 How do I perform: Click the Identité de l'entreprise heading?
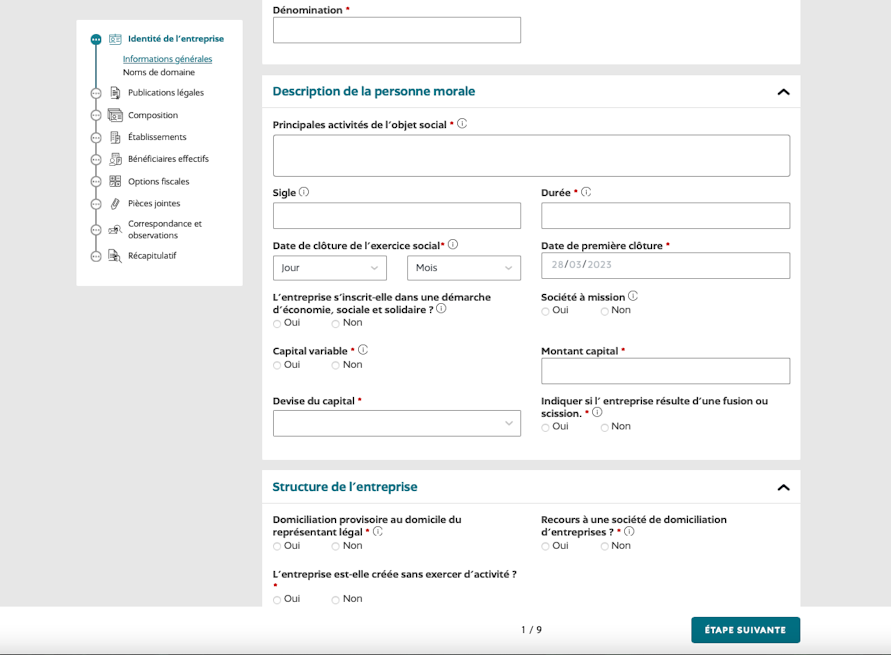click(176, 39)
